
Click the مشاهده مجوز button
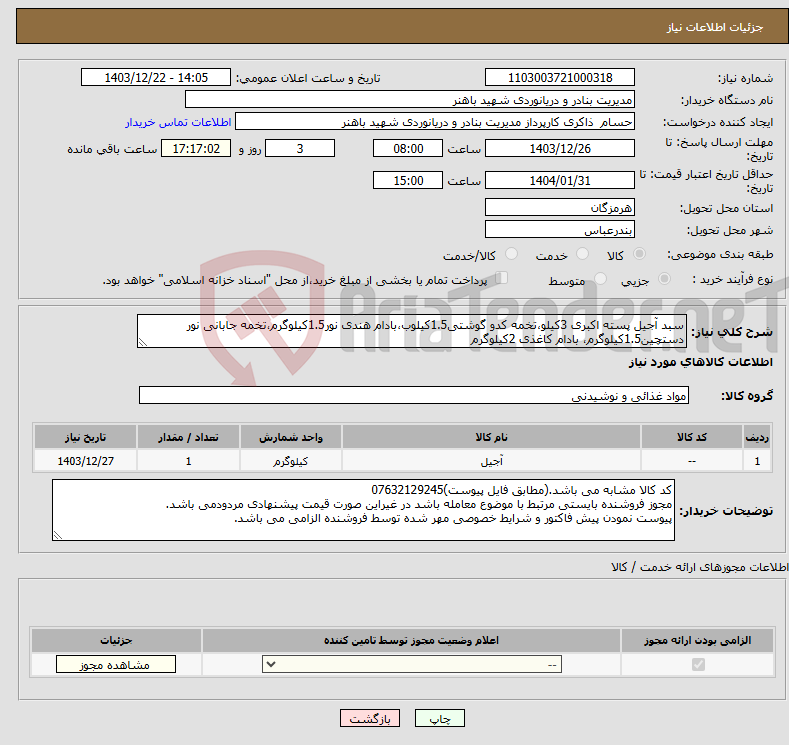pos(116,665)
